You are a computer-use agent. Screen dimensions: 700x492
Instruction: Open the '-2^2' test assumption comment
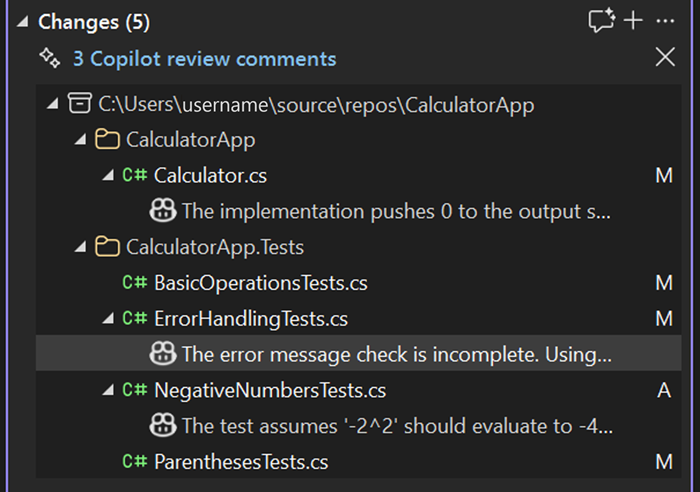(397, 426)
